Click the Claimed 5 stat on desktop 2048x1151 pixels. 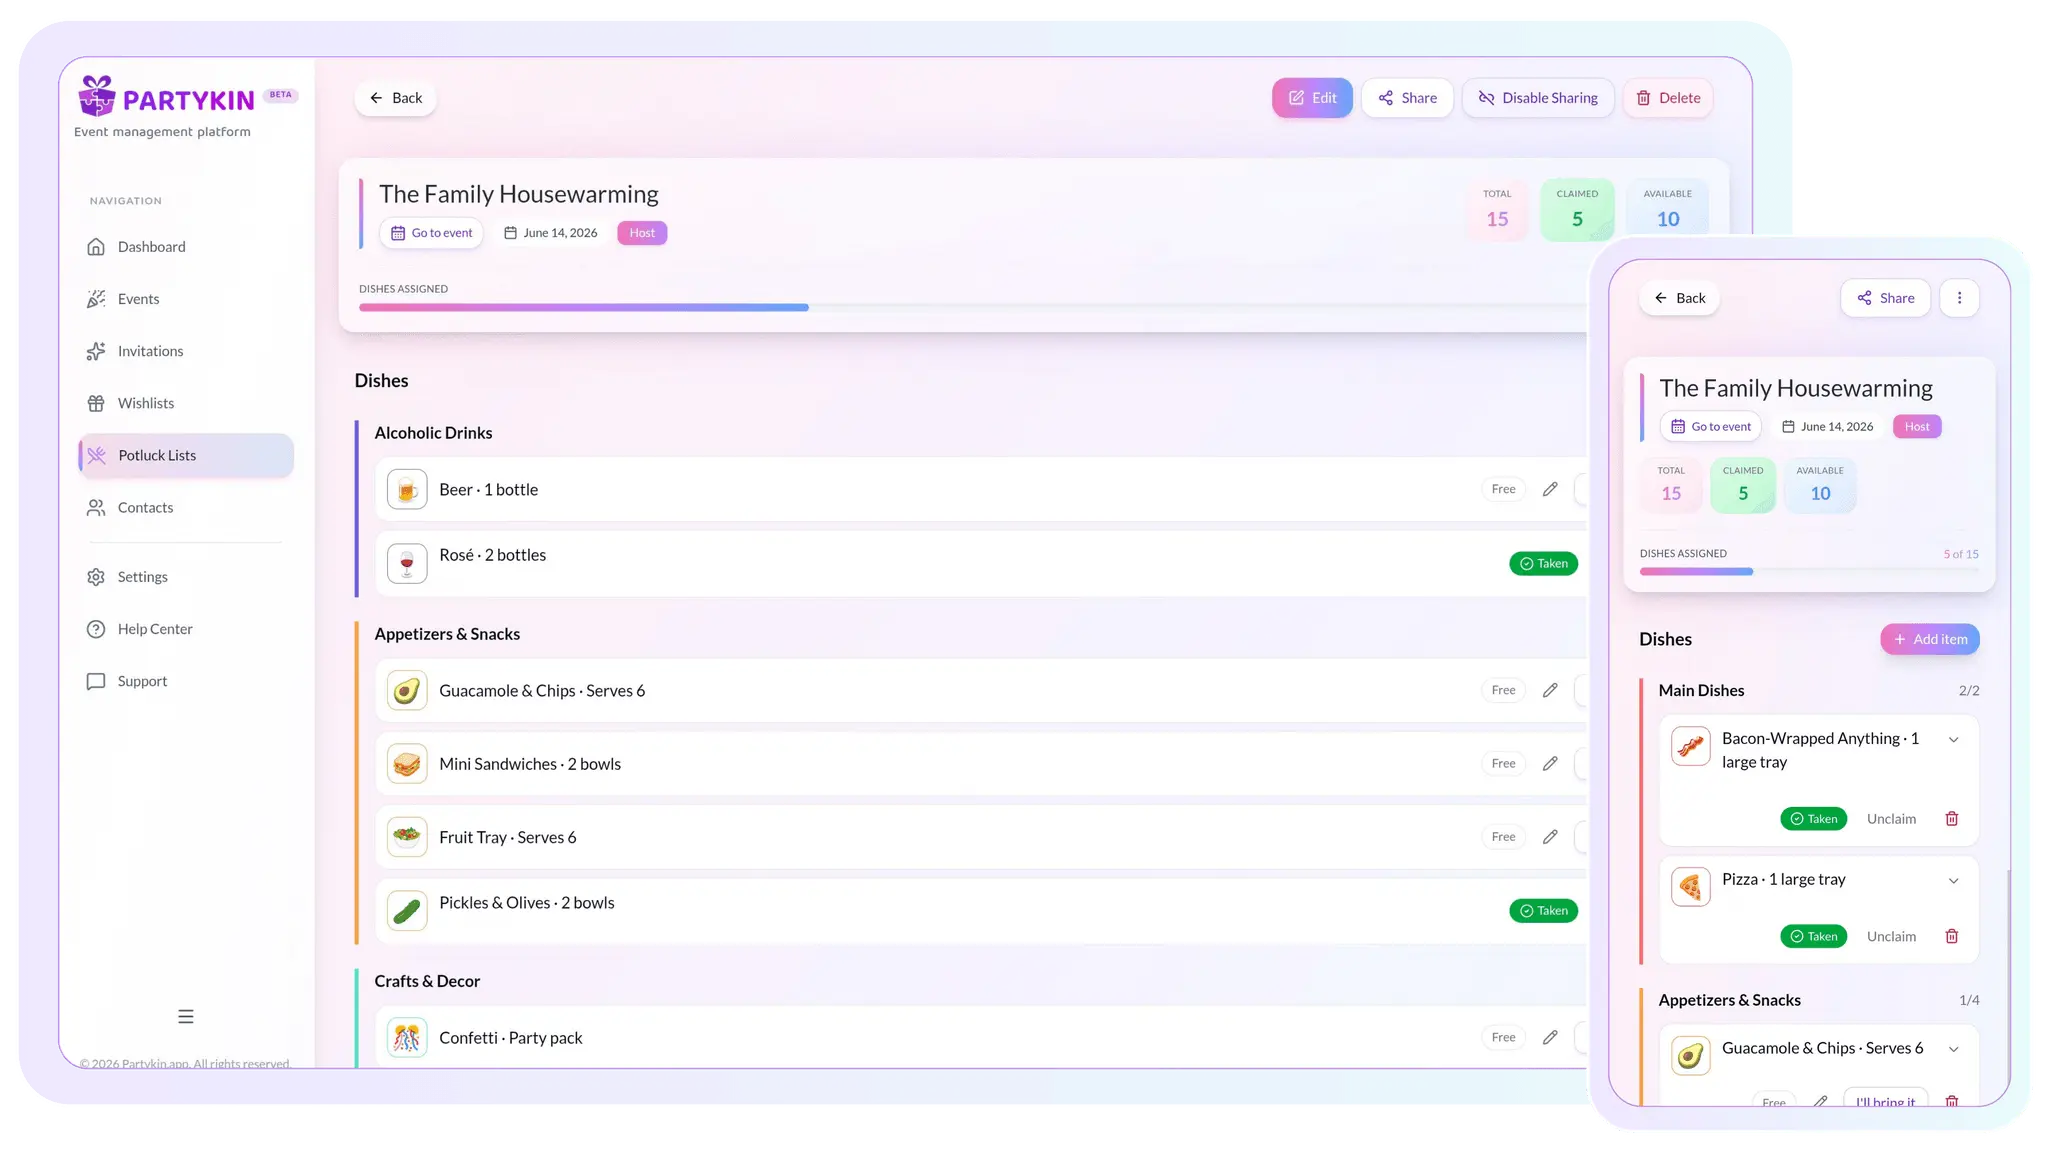(1577, 209)
